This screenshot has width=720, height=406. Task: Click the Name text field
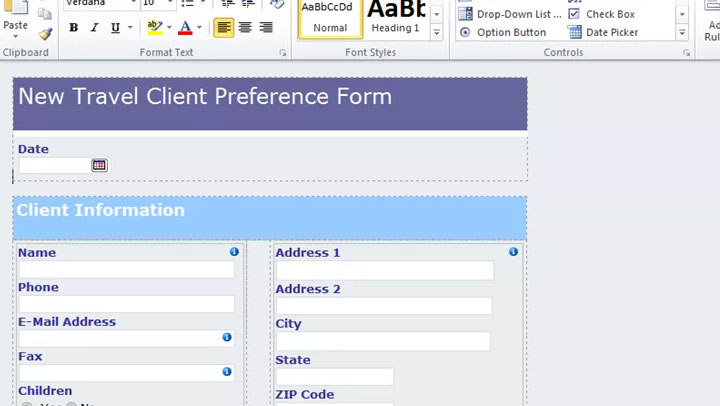[126, 270]
